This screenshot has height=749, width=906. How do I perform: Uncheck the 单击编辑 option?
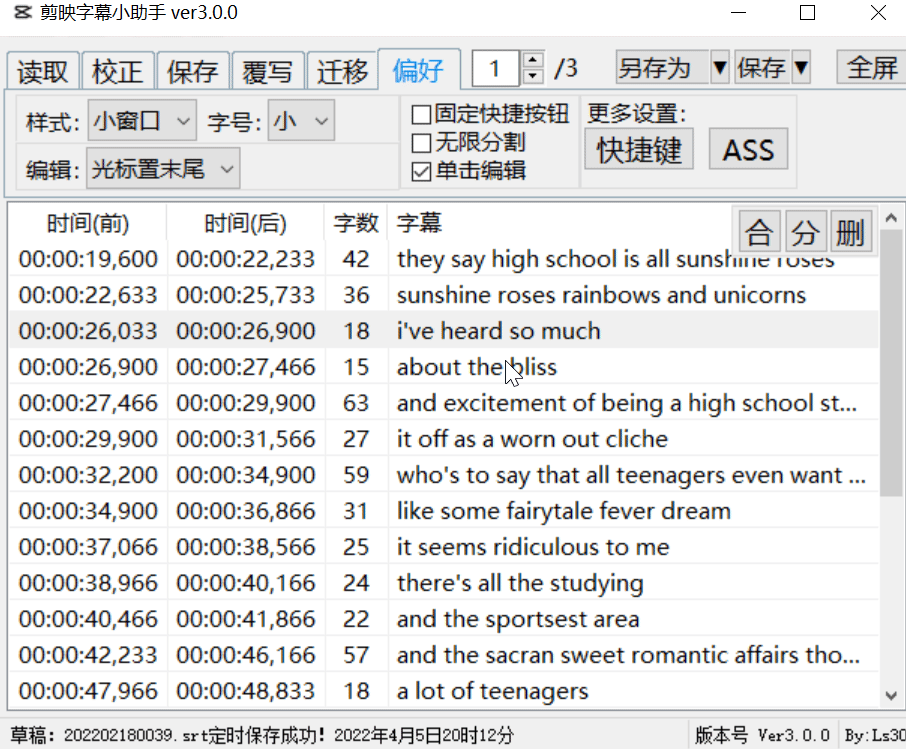(421, 168)
